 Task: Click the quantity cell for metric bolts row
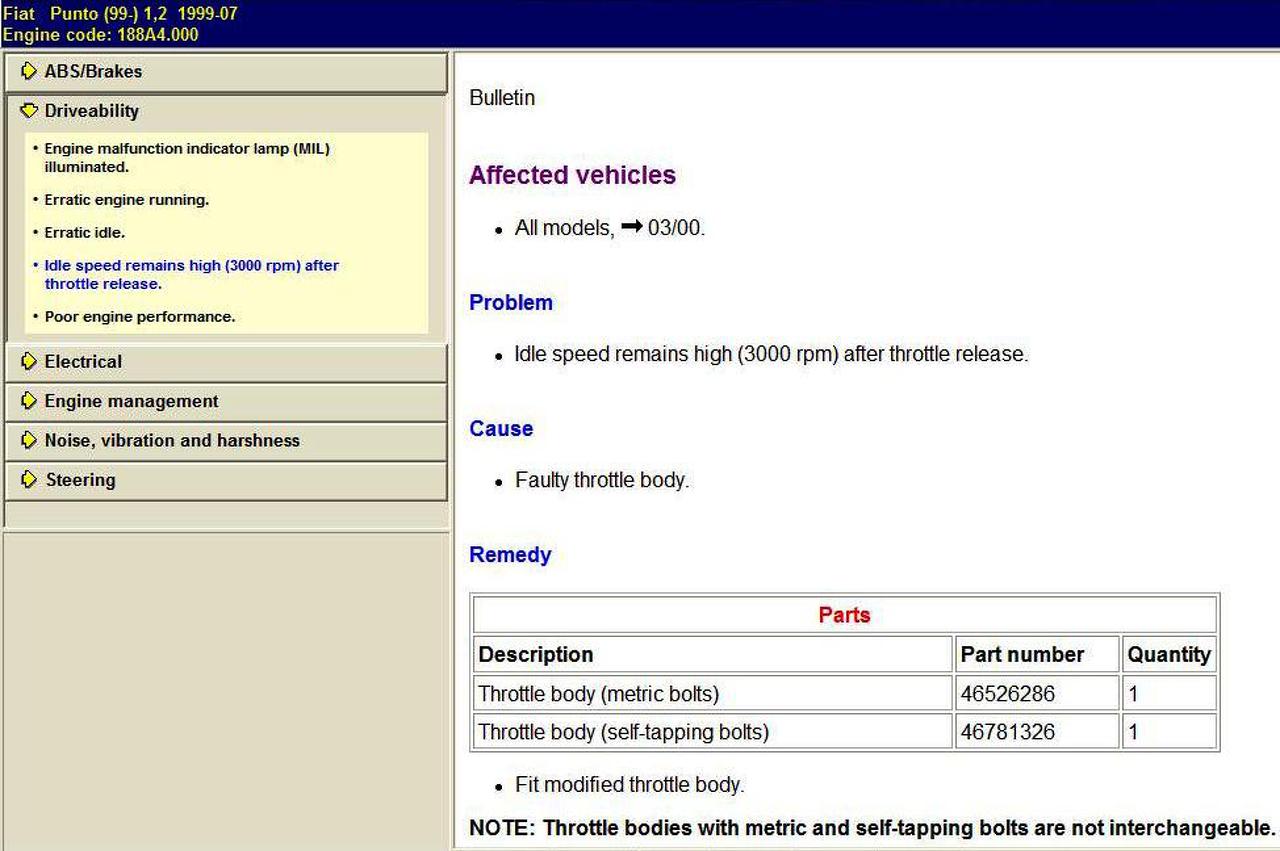point(1169,694)
